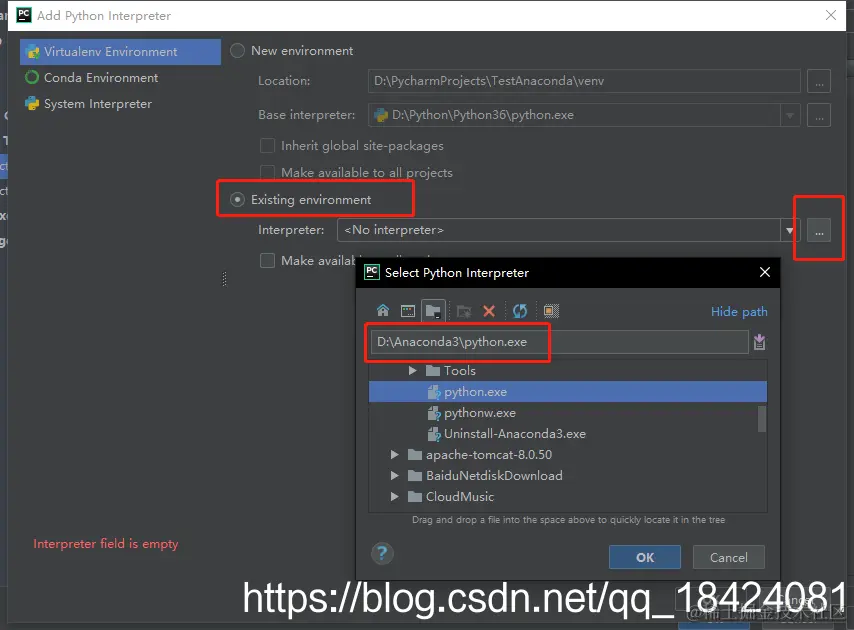
Task: Go to the home directory icon
Action: tap(383, 311)
